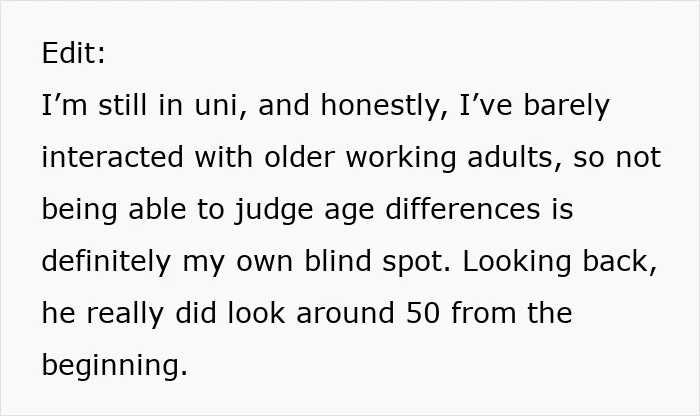Click on the word "older"
Viewport: 700px width, 416px height.
point(300,157)
